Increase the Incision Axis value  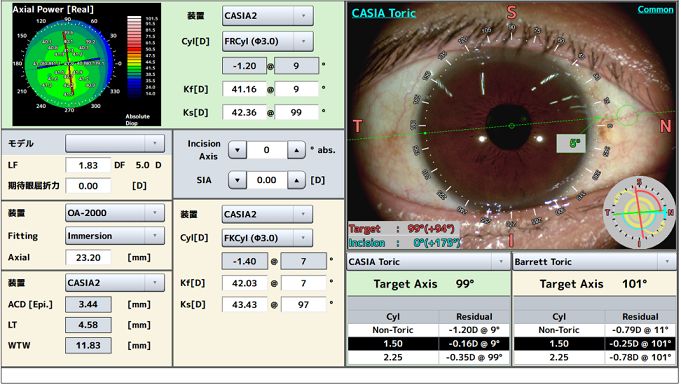pos(296,150)
